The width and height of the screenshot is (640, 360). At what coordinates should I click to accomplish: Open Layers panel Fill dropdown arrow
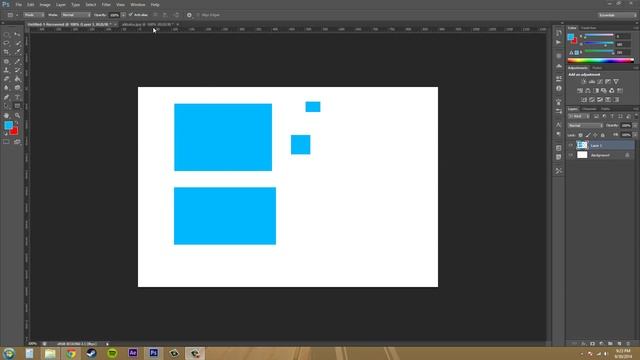pos(635,135)
